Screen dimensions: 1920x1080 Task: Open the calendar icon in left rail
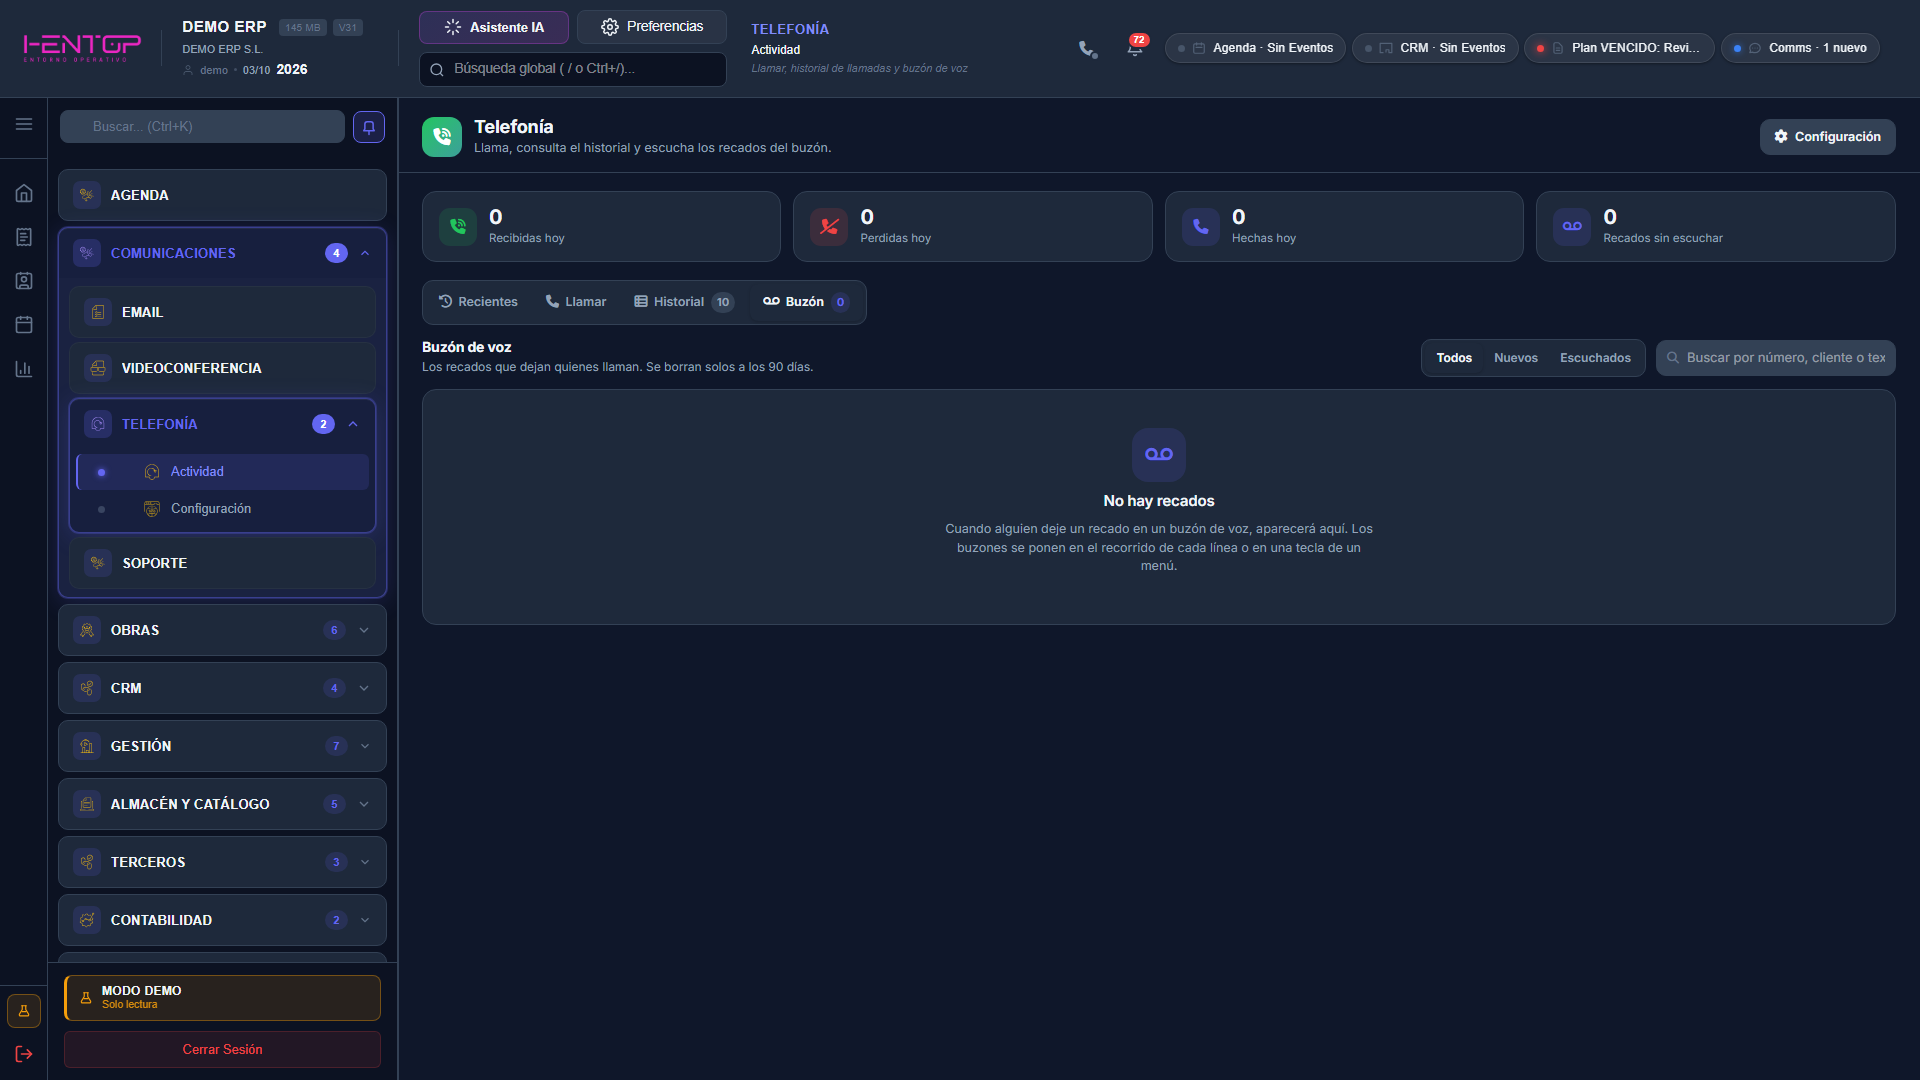pyautogui.click(x=24, y=325)
